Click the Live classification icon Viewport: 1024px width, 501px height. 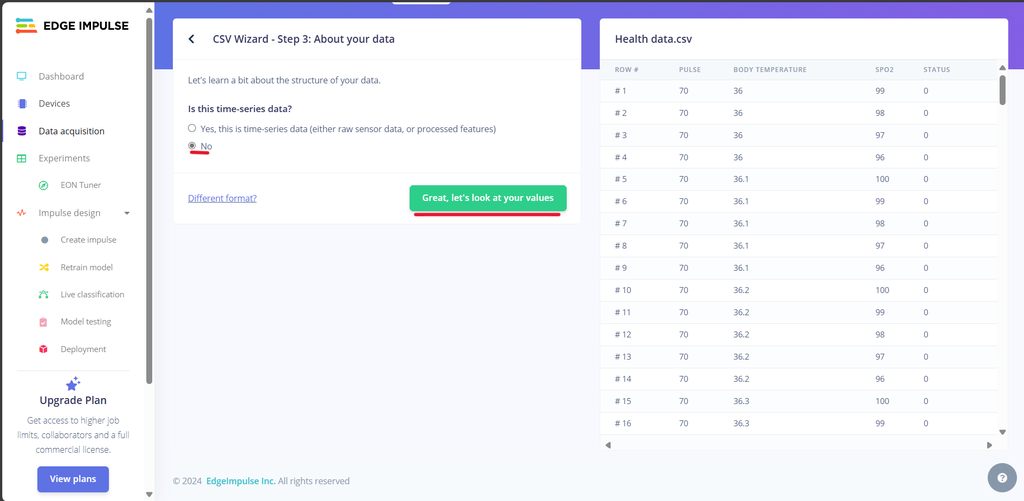[44, 295]
